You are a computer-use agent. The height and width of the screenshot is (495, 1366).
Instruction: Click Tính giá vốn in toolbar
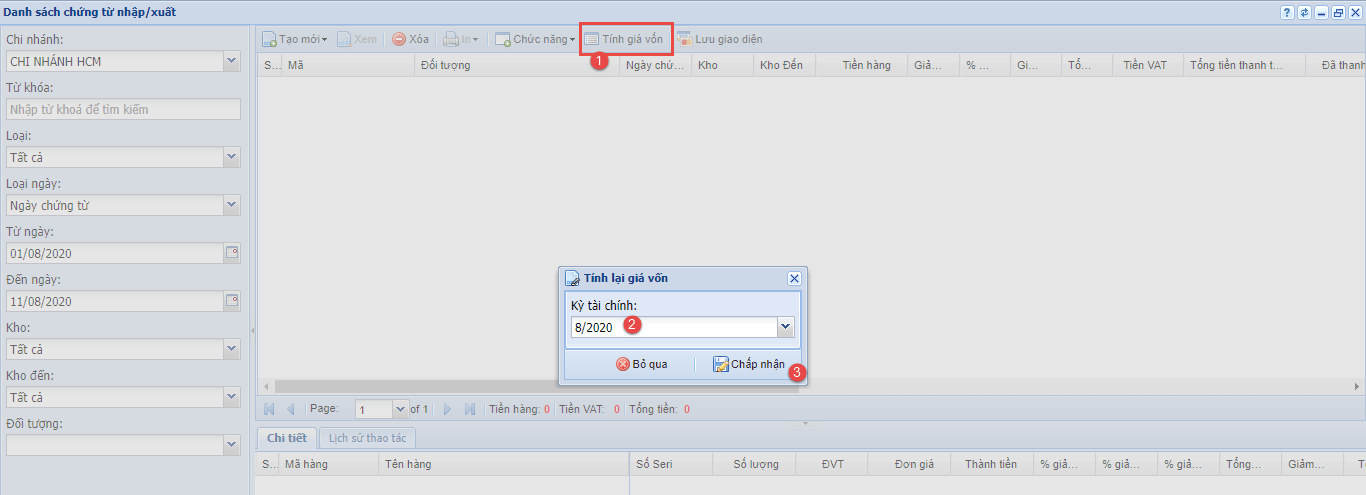click(x=624, y=39)
